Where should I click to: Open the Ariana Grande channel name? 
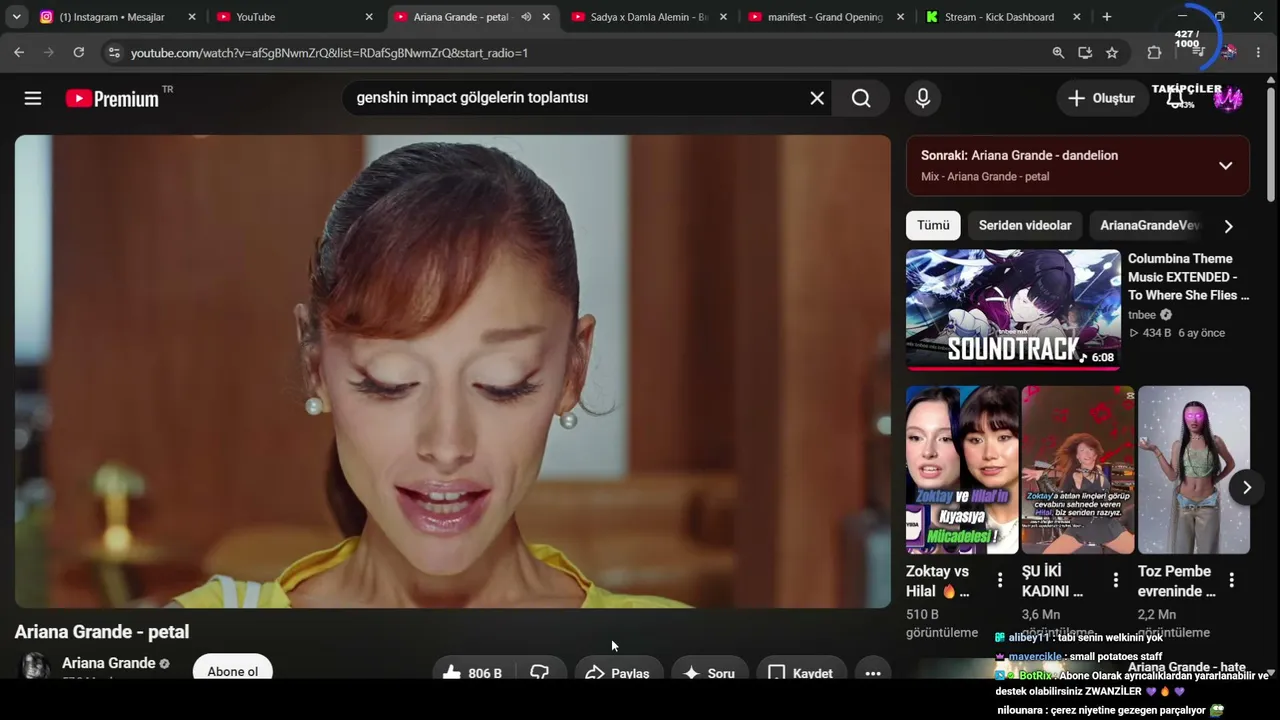tap(108, 663)
